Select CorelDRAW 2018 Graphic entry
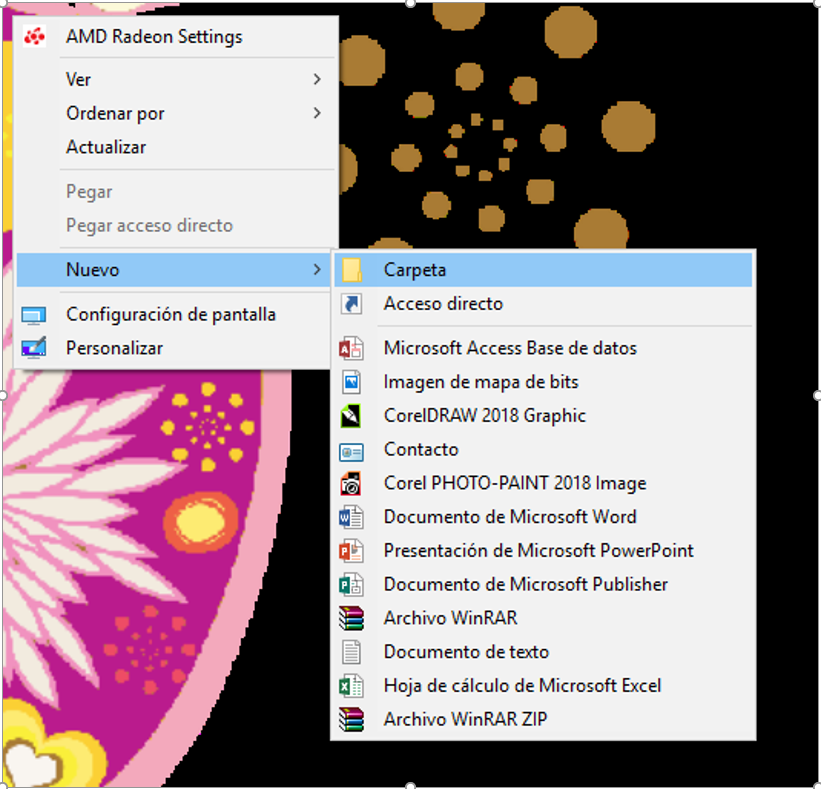This screenshot has width=821, height=789. tap(543, 416)
